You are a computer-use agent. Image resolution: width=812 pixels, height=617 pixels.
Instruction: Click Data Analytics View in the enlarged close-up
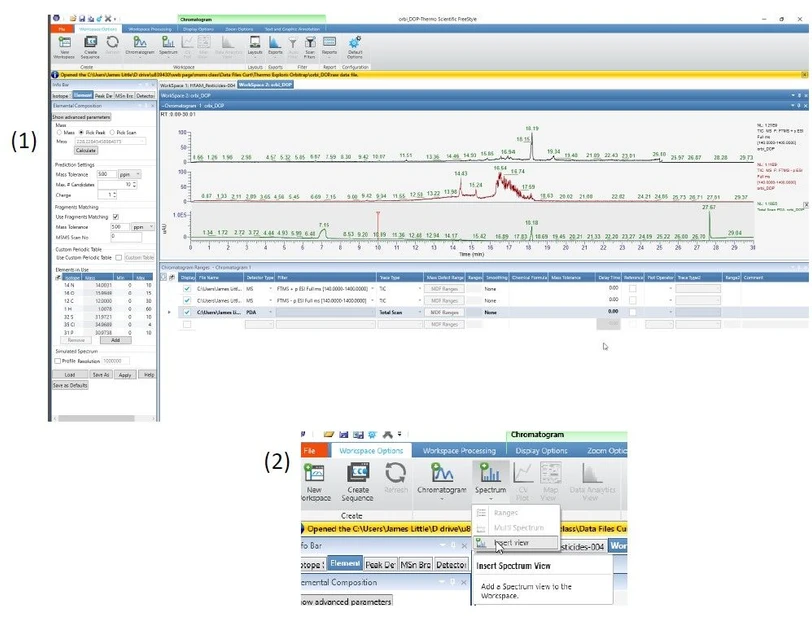[x=592, y=482]
